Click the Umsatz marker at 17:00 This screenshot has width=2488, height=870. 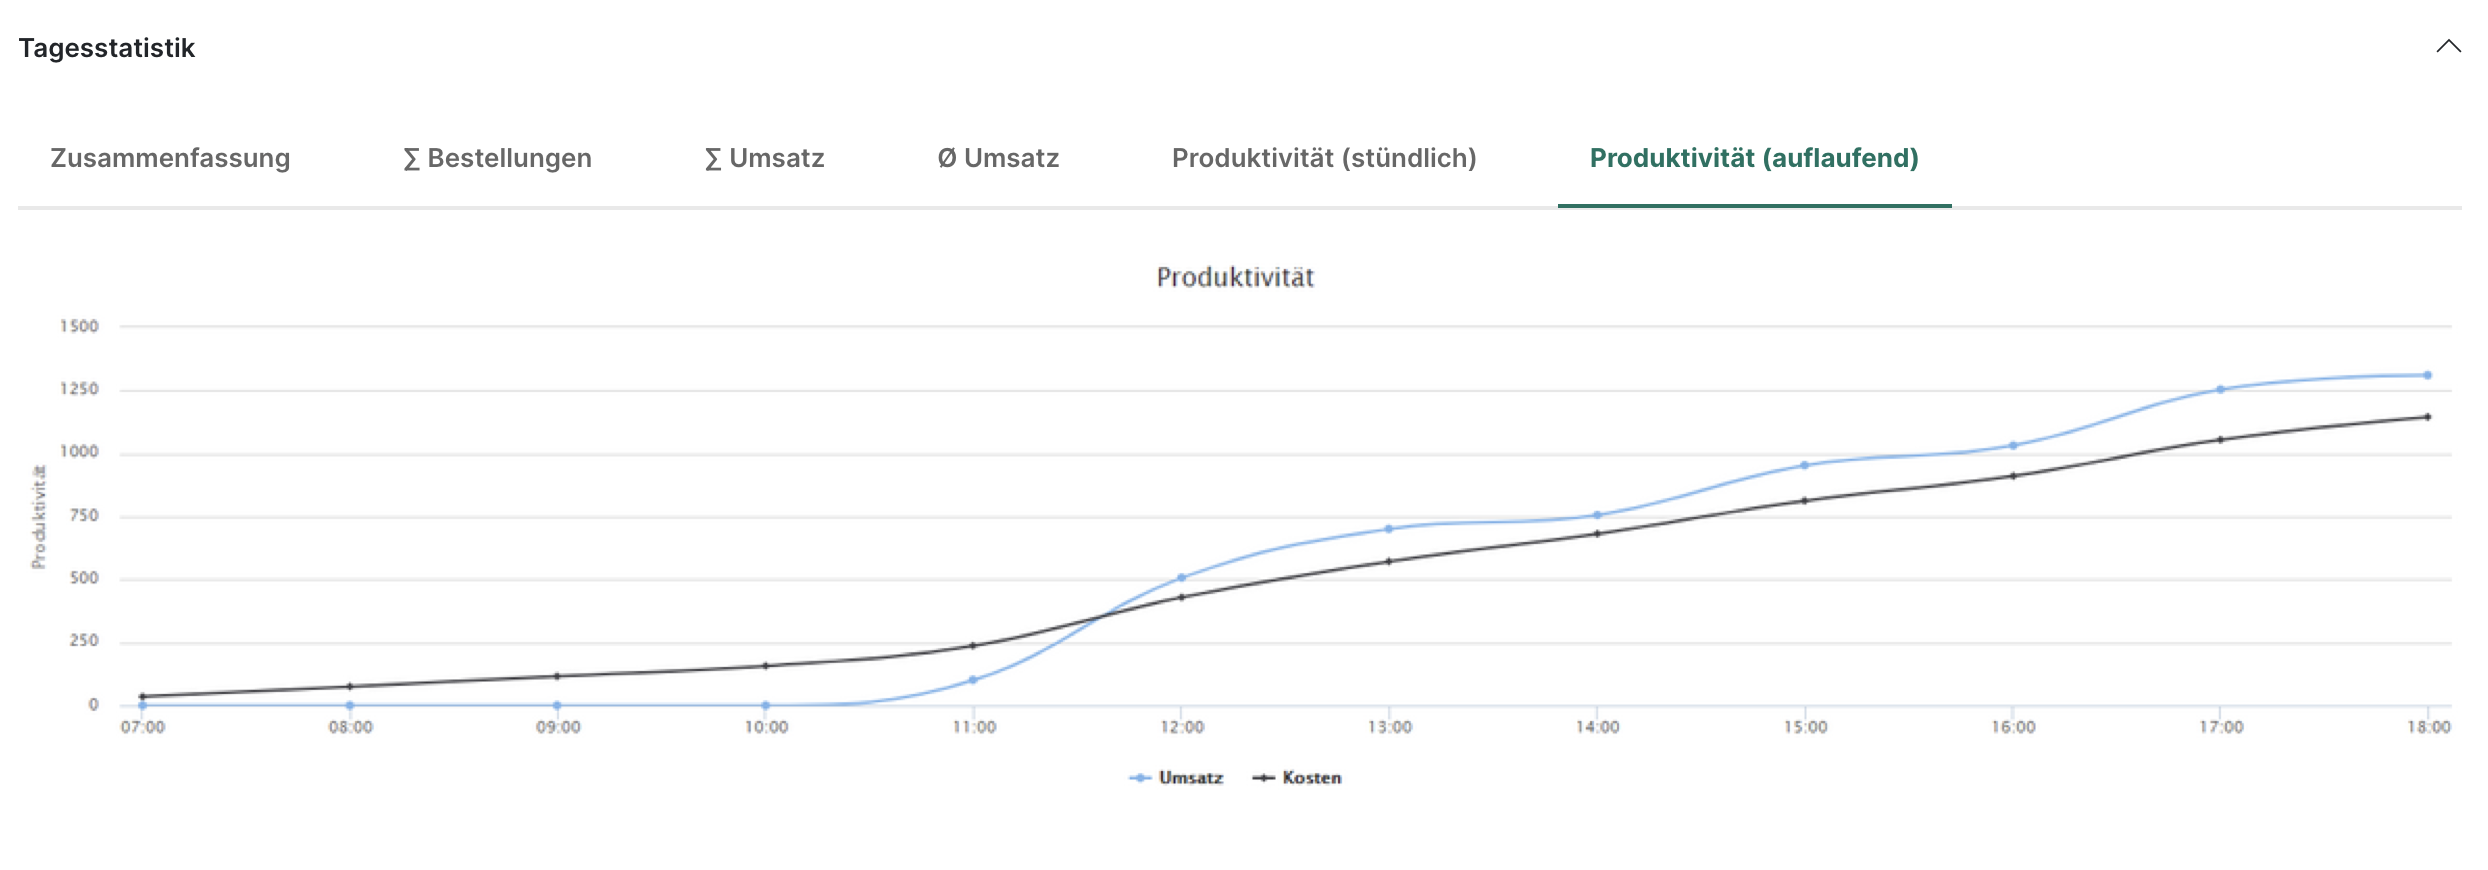(2220, 390)
